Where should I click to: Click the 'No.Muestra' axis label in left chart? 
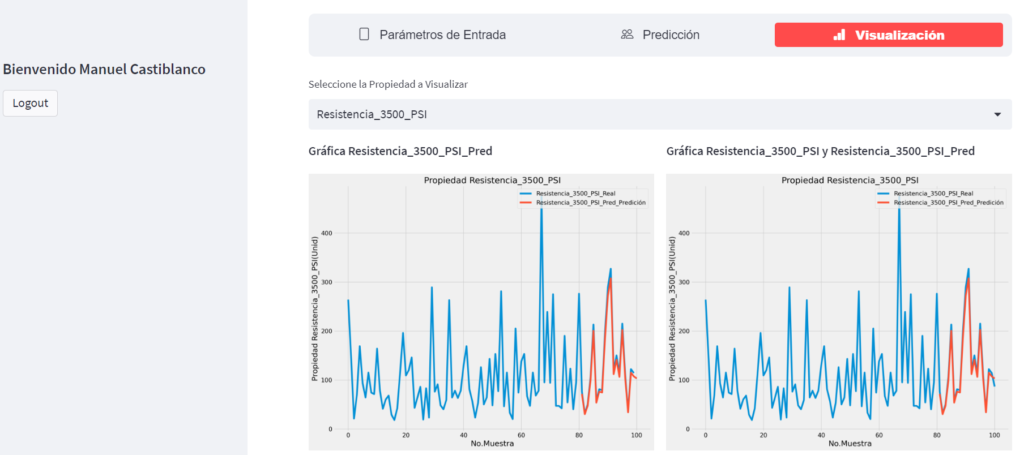tap(492, 443)
